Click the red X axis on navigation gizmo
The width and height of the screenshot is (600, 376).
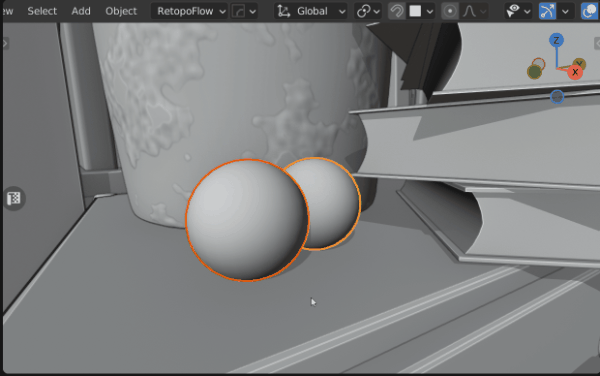click(x=575, y=72)
